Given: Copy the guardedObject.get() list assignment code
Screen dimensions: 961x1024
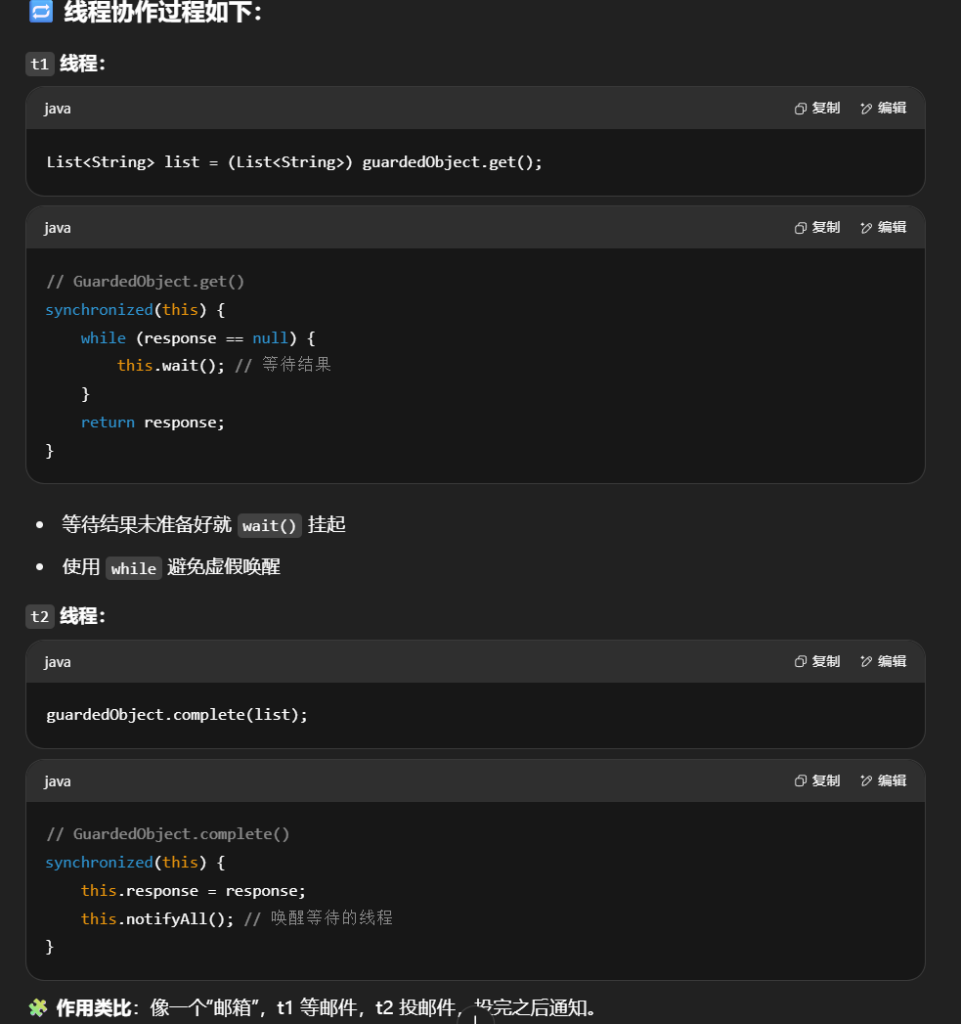Looking at the screenshot, I should pos(817,108).
